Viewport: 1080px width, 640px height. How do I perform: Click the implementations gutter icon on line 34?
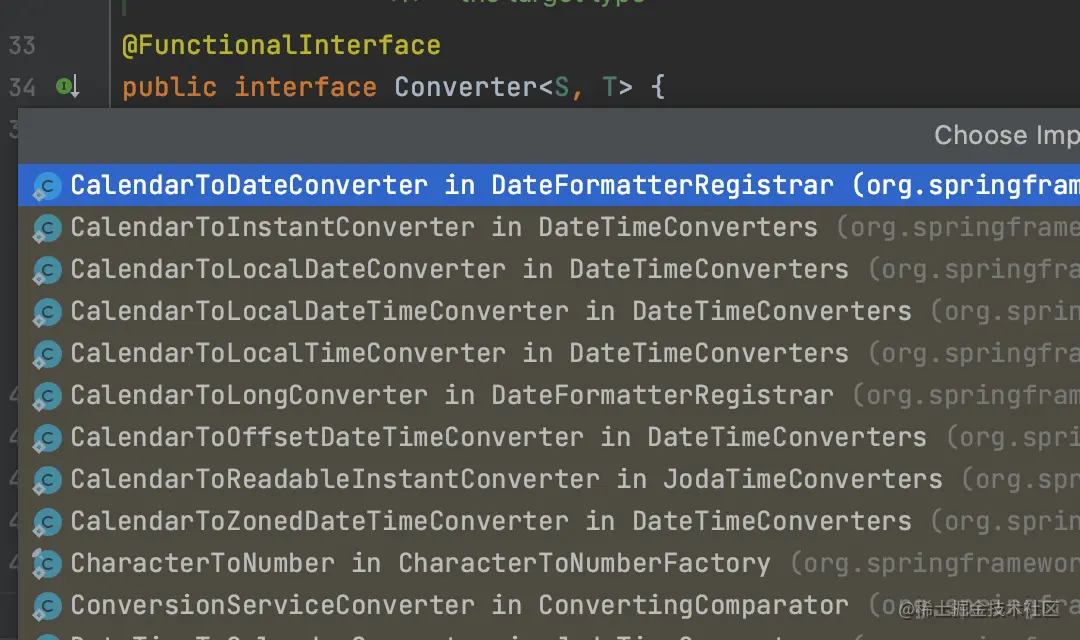click(68, 87)
